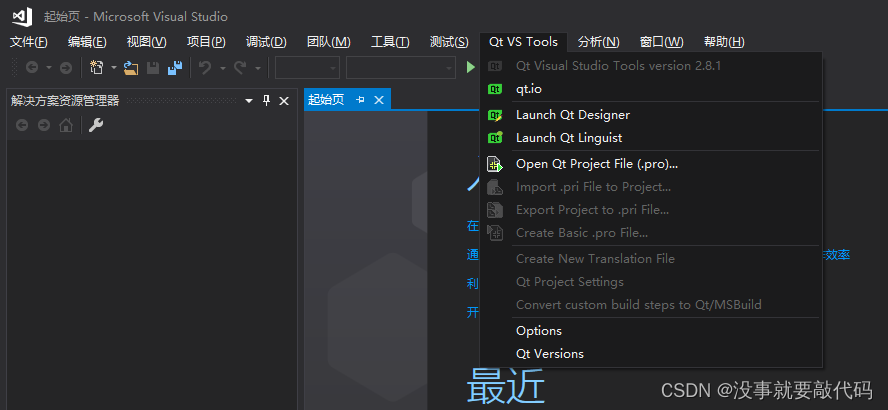Open Qt Versions menu entry
The height and width of the screenshot is (410, 888).
pyautogui.click(x=651, y=354)
